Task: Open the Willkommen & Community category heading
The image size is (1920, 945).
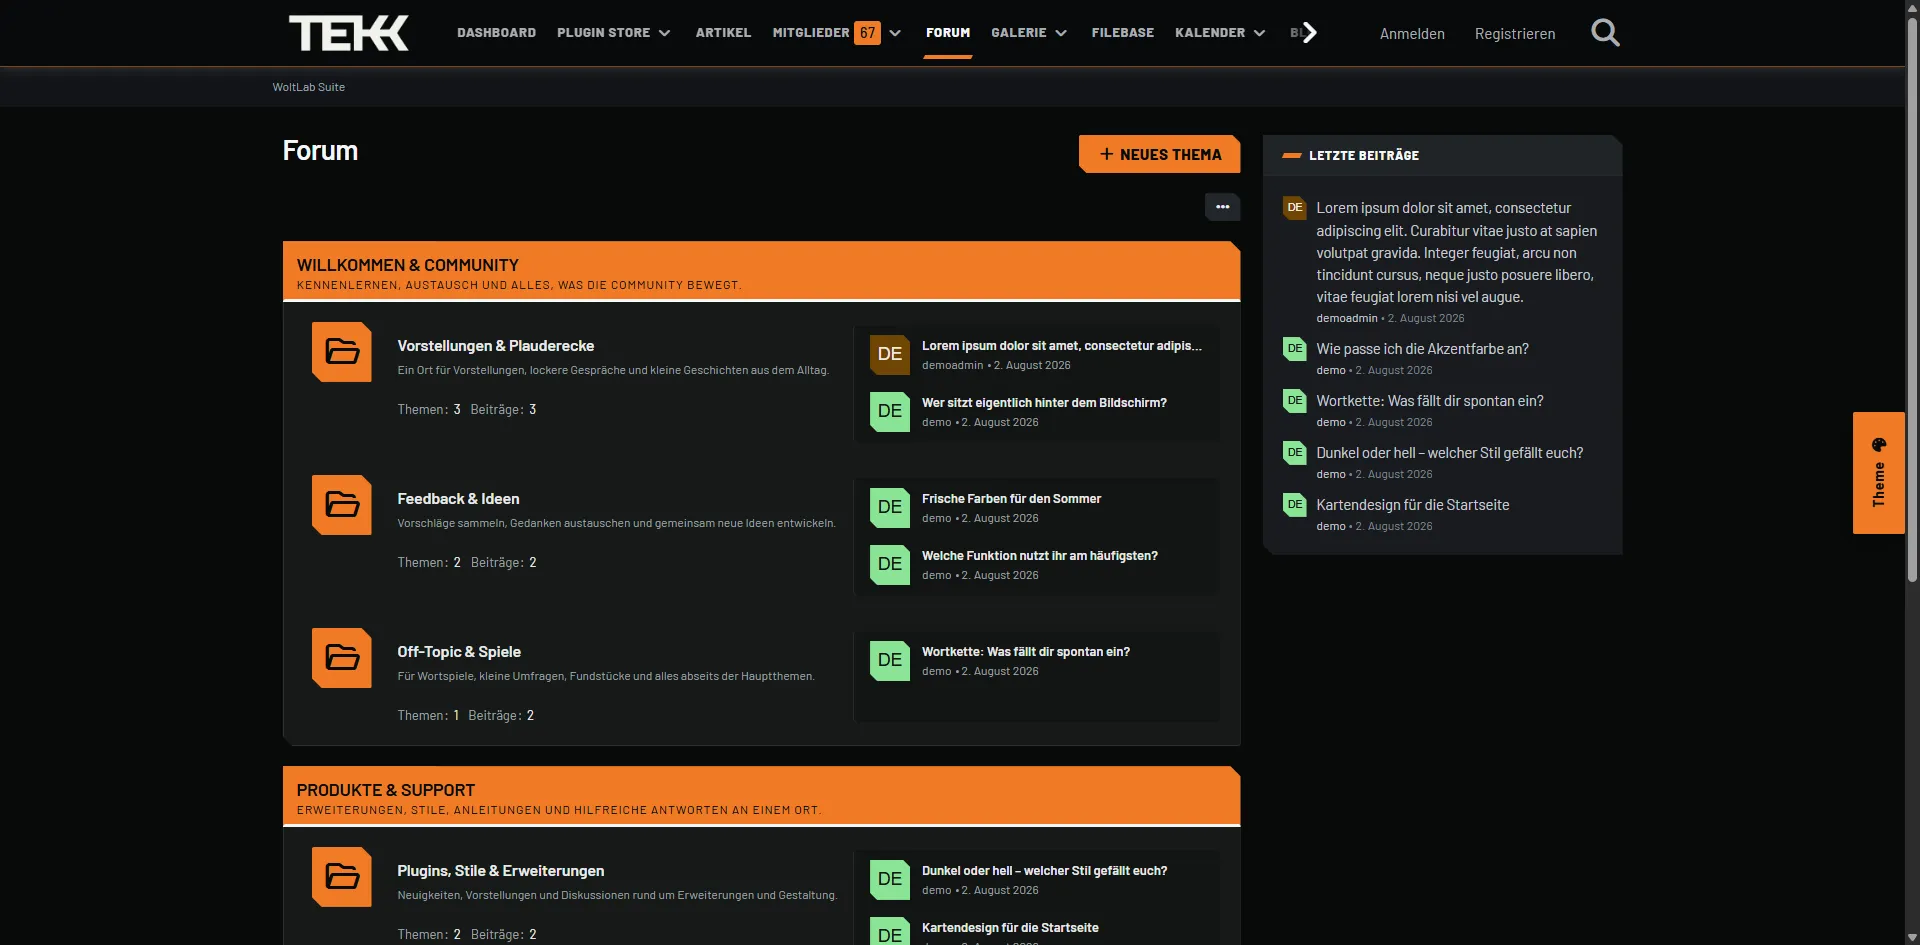Action: point(407,265)
